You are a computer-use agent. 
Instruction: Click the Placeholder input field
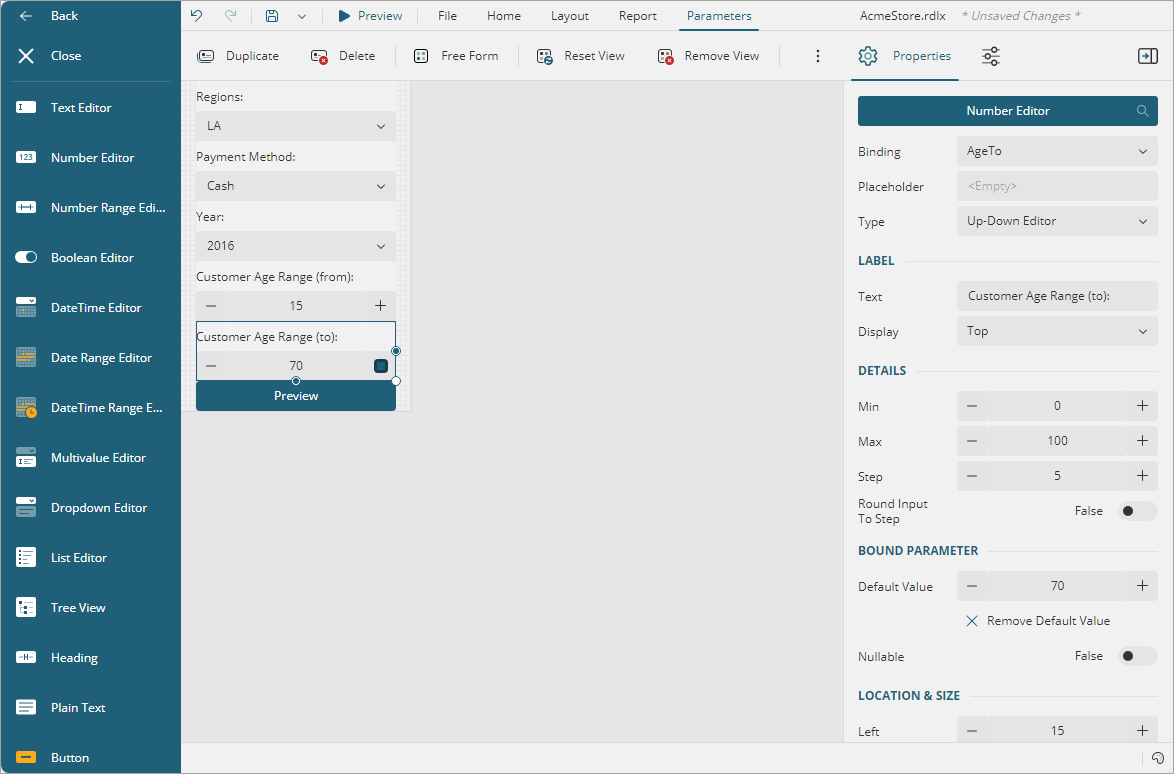(x=1057, y=186)
